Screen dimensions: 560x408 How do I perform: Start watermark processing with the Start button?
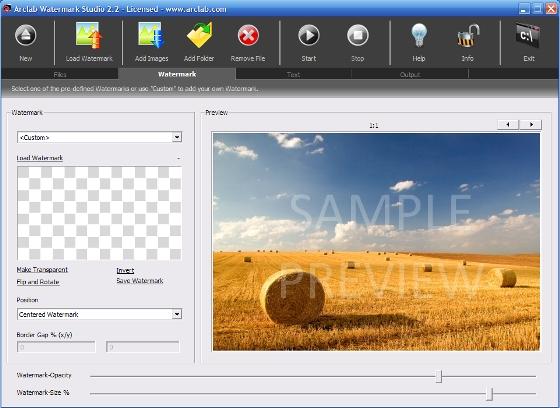point(309,35)
